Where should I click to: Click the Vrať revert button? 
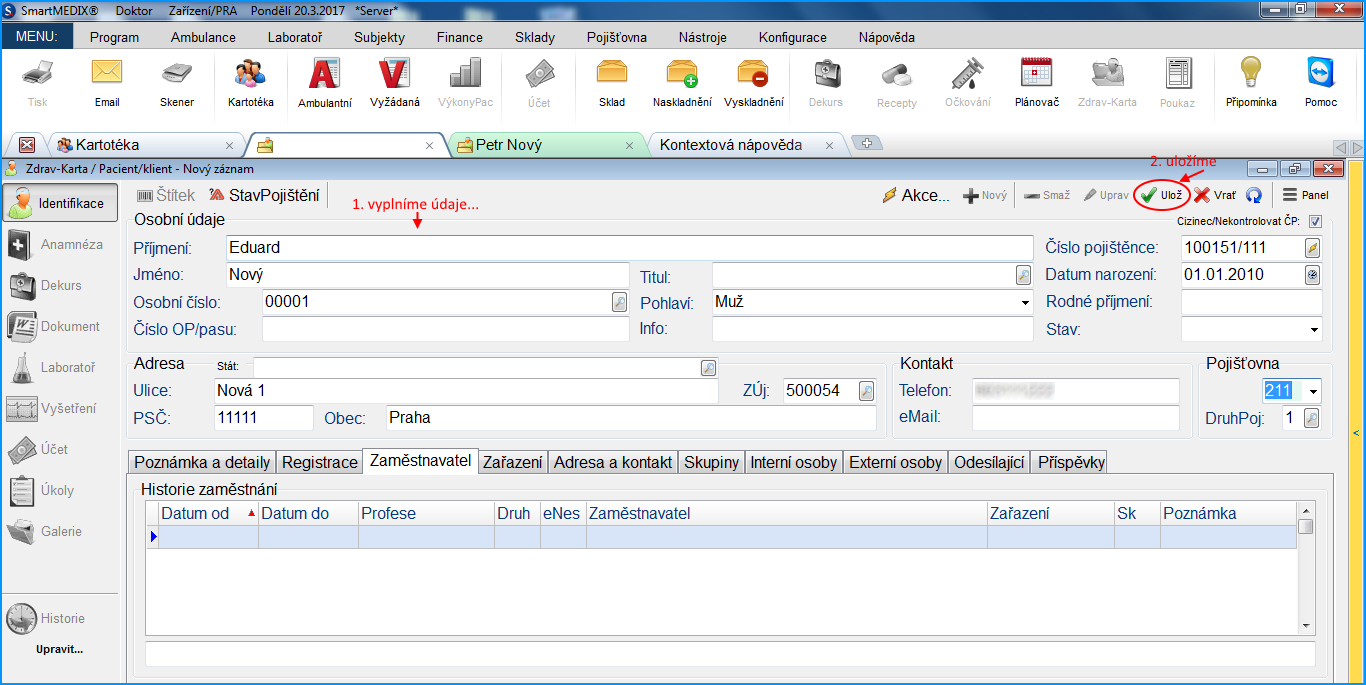1215,196
